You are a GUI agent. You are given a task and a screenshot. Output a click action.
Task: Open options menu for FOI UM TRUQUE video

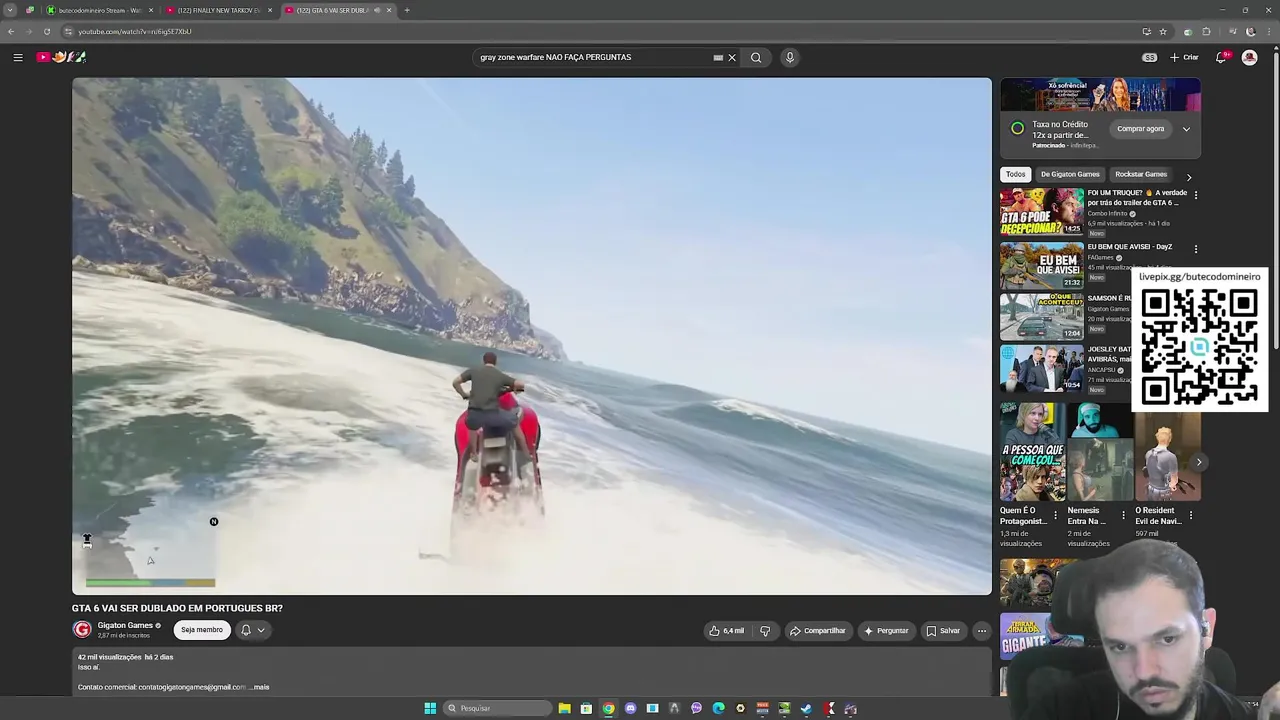1196,195
